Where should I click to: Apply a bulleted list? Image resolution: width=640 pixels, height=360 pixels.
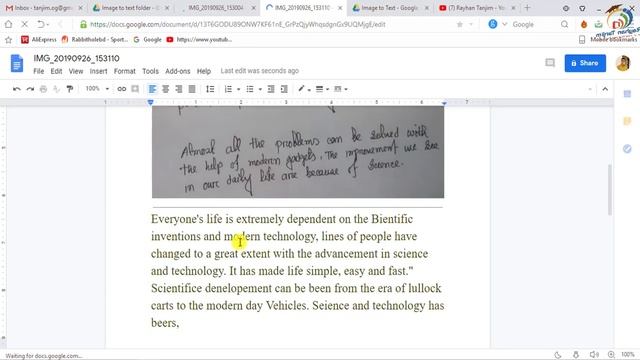point(250,89)
